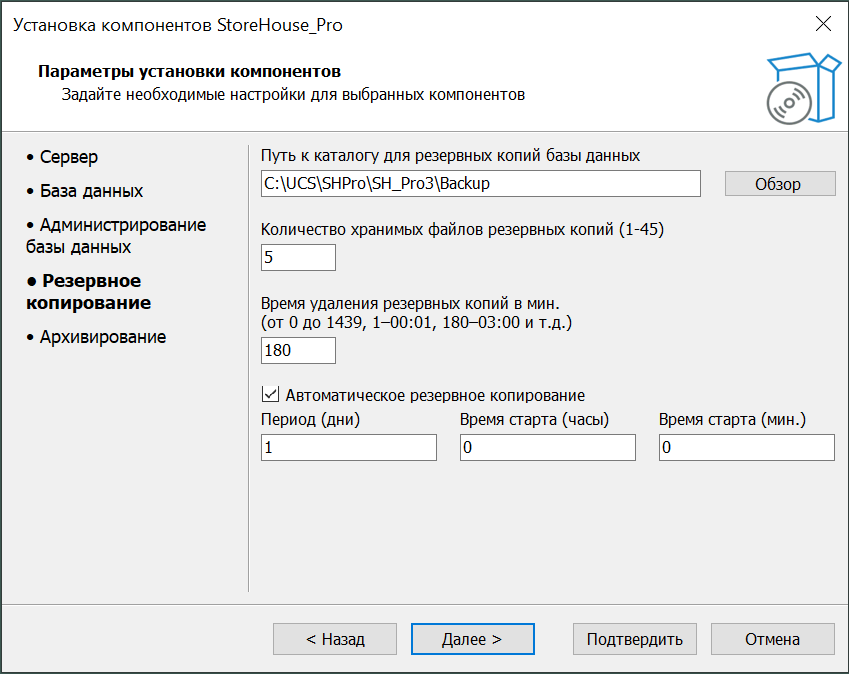Viewport: 849px width, 674px height.
Task: Open the Сервер settings section
Action: click(69, 157)
